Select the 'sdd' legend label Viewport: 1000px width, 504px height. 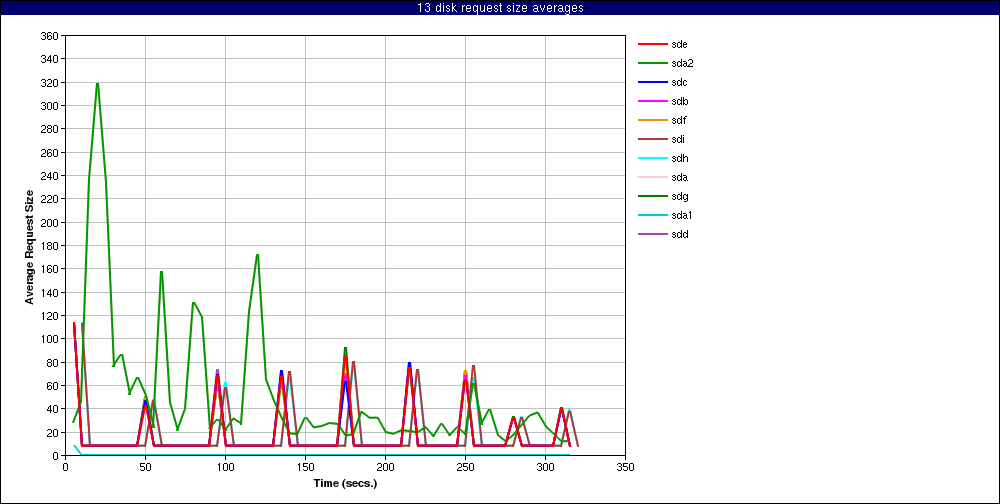[x=679, y=234]
